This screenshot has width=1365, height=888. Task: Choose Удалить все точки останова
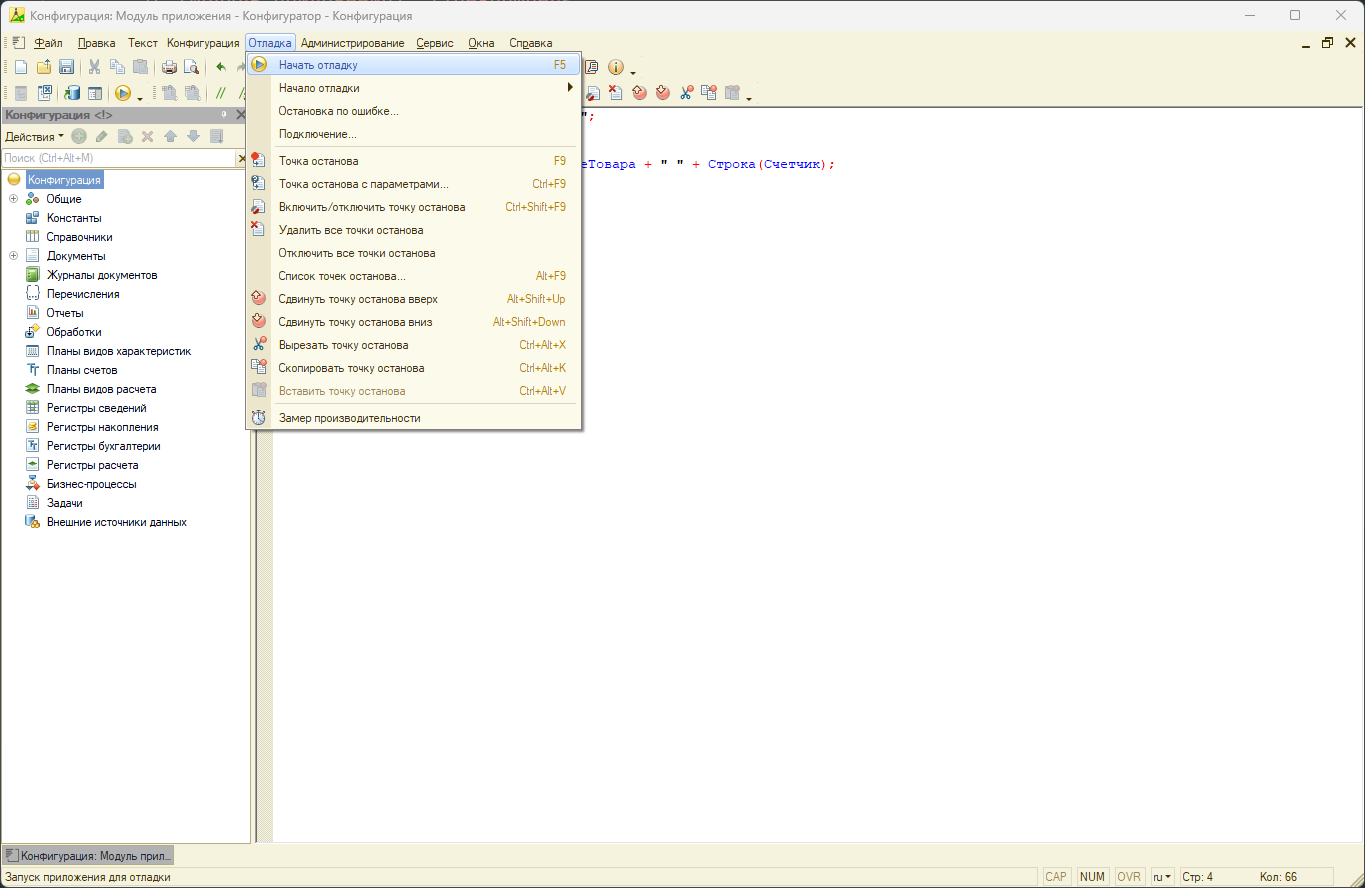(x=414, y=230)
